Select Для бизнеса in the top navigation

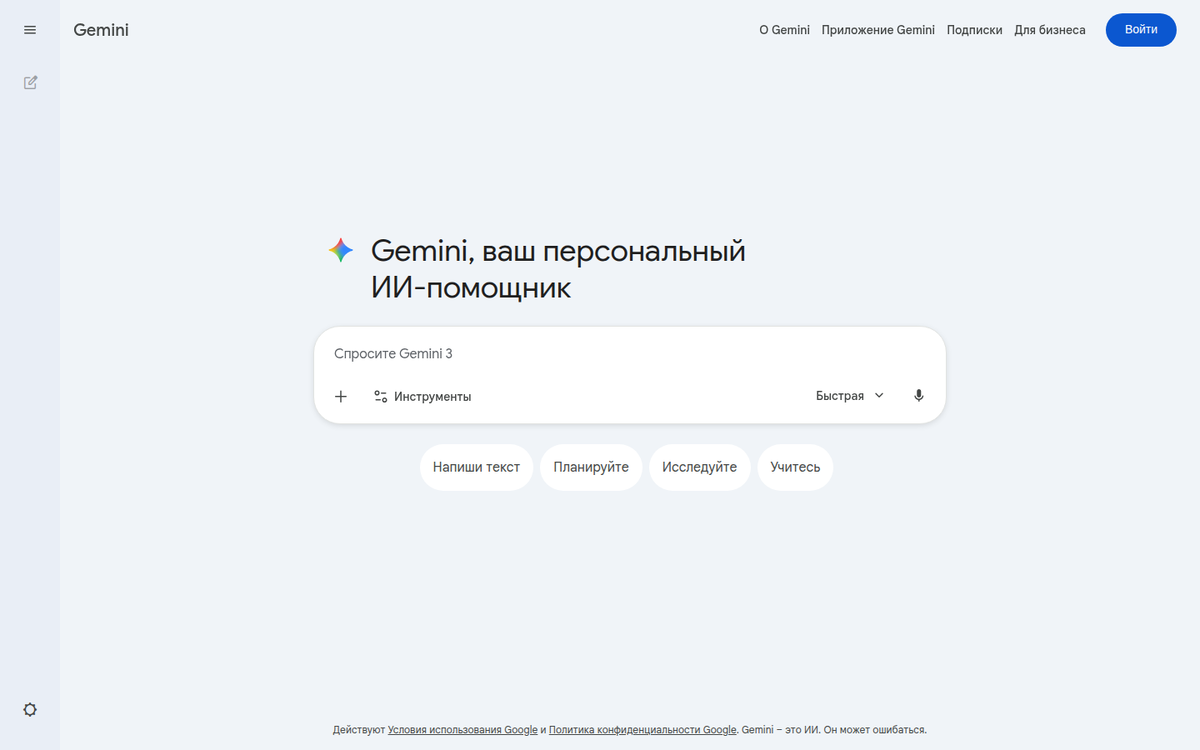coord(1050,30)
